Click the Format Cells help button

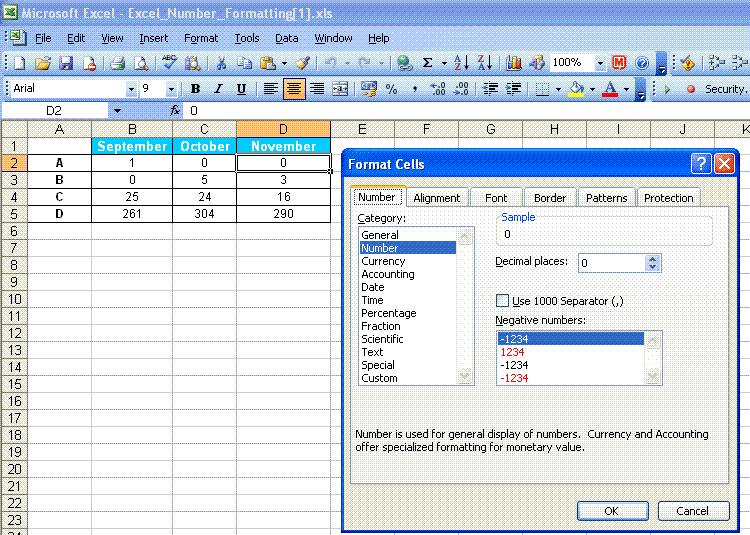tap(701, 164)
